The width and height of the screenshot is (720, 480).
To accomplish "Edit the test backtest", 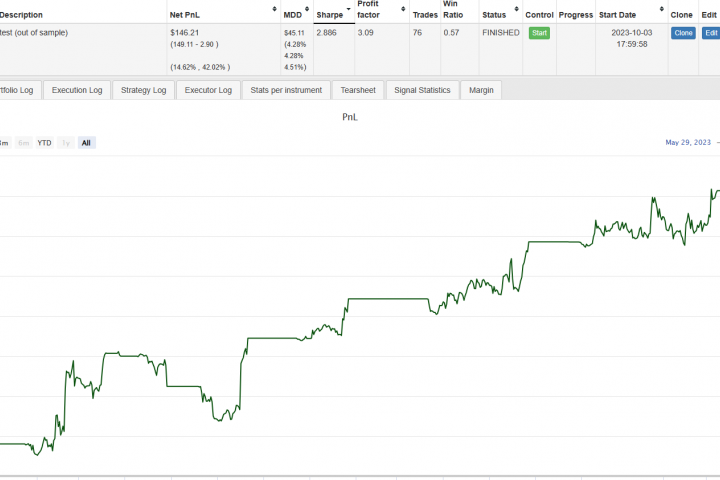I will pyautogui.click(x=711, y=33).
